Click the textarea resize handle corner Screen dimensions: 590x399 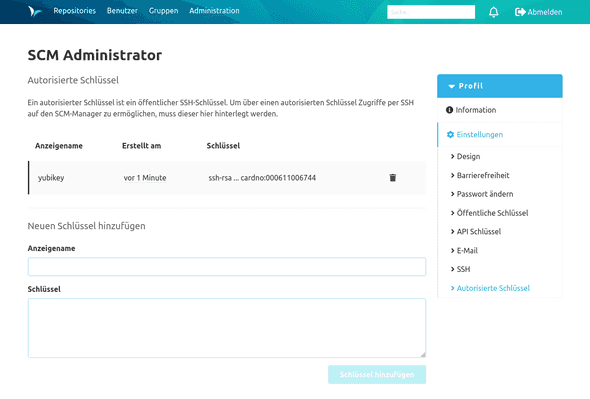(x=423, y=354)
